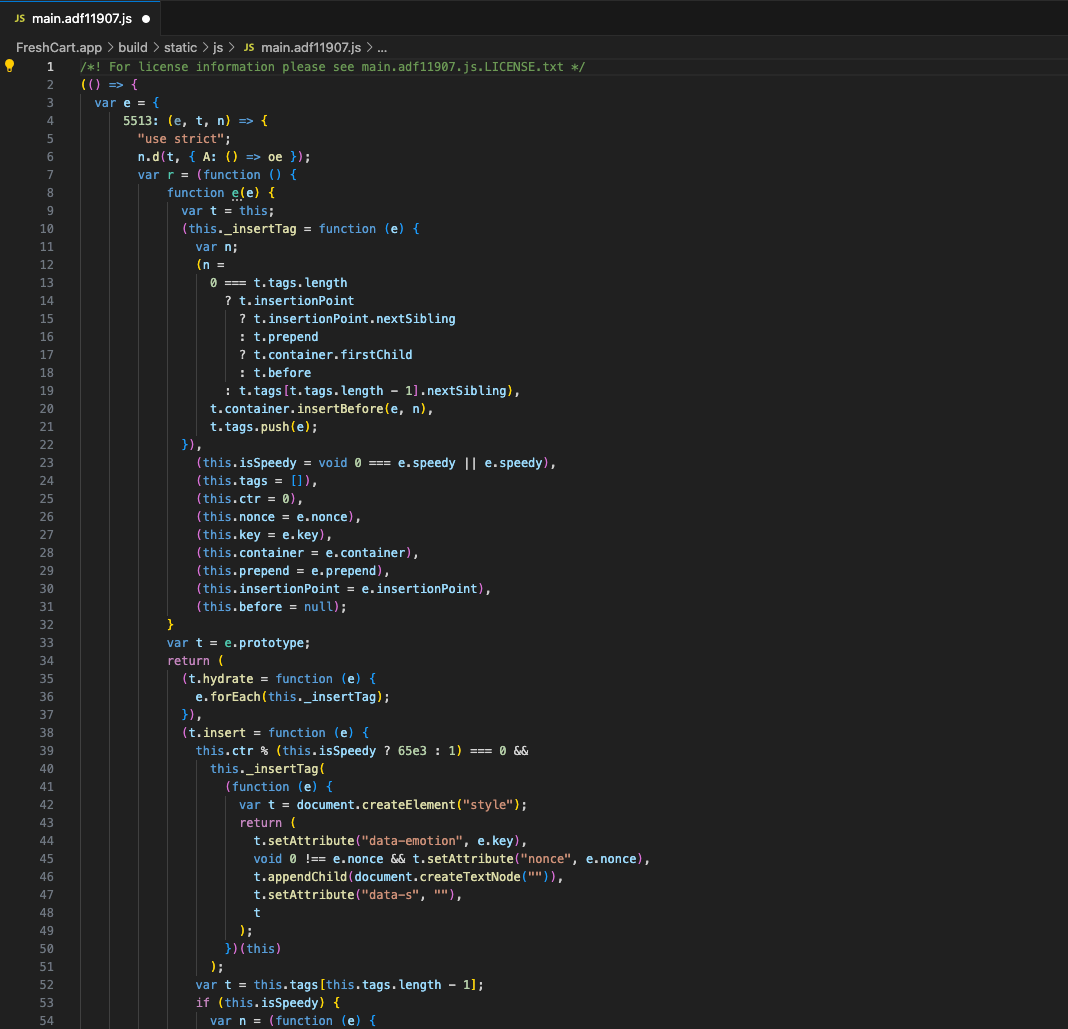Click "t.hydrate" on line 35
The height and width of the screenshot is (1029, 1068).
coord(221,679)
